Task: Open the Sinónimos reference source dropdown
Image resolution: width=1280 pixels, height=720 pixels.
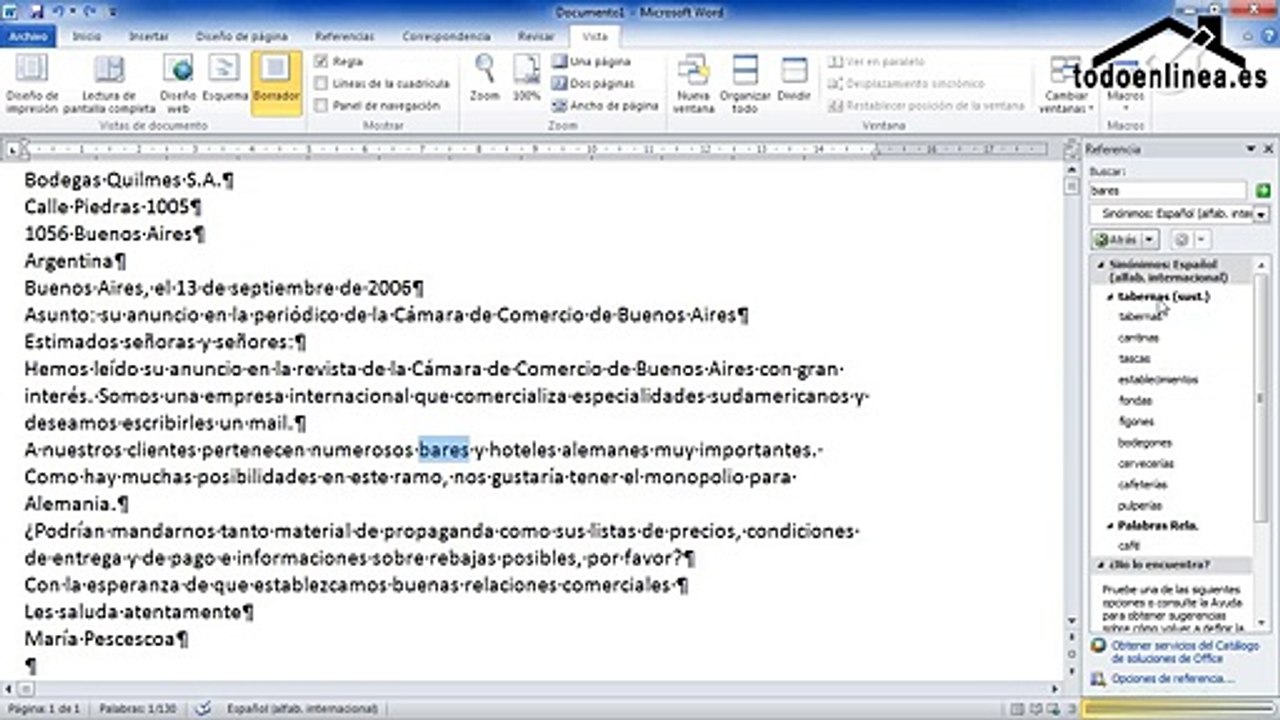Action: click(x=1260, y=214)
